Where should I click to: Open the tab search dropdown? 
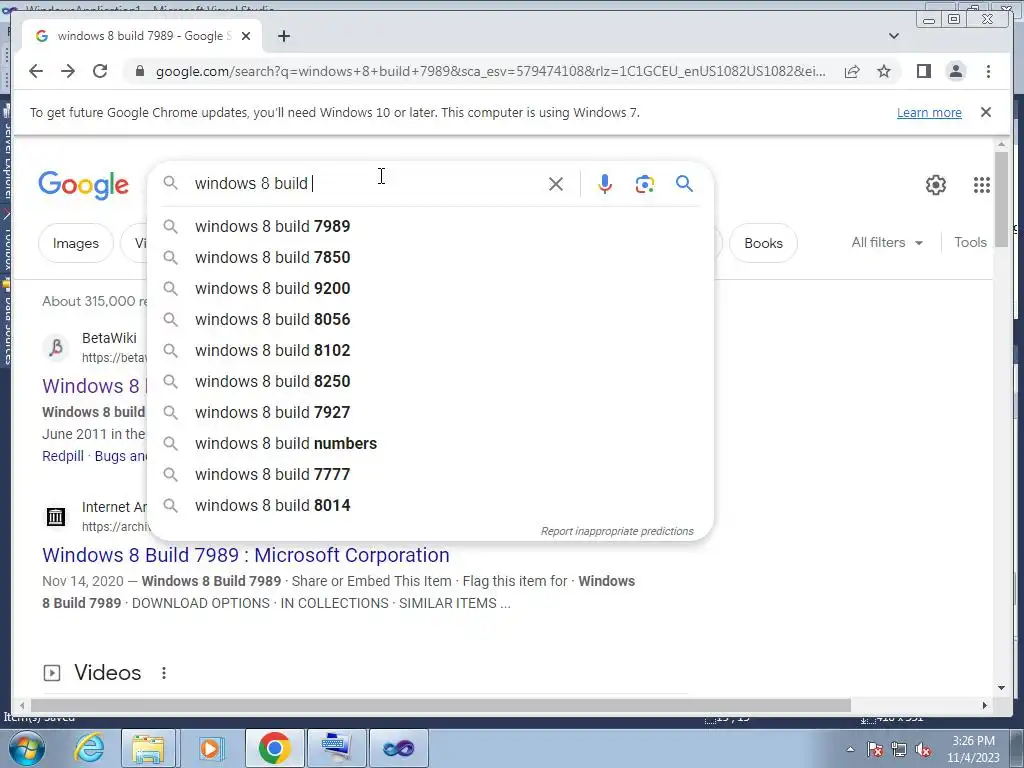894,36
